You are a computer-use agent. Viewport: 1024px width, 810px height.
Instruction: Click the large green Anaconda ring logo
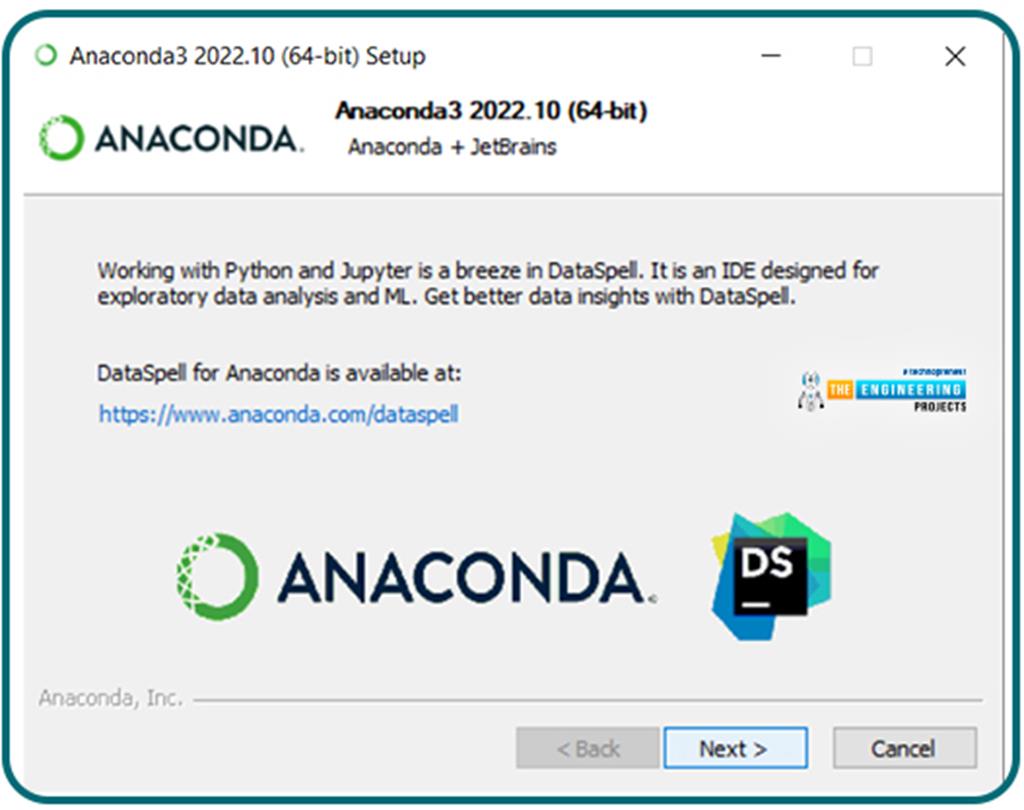[x=217, y=576]
